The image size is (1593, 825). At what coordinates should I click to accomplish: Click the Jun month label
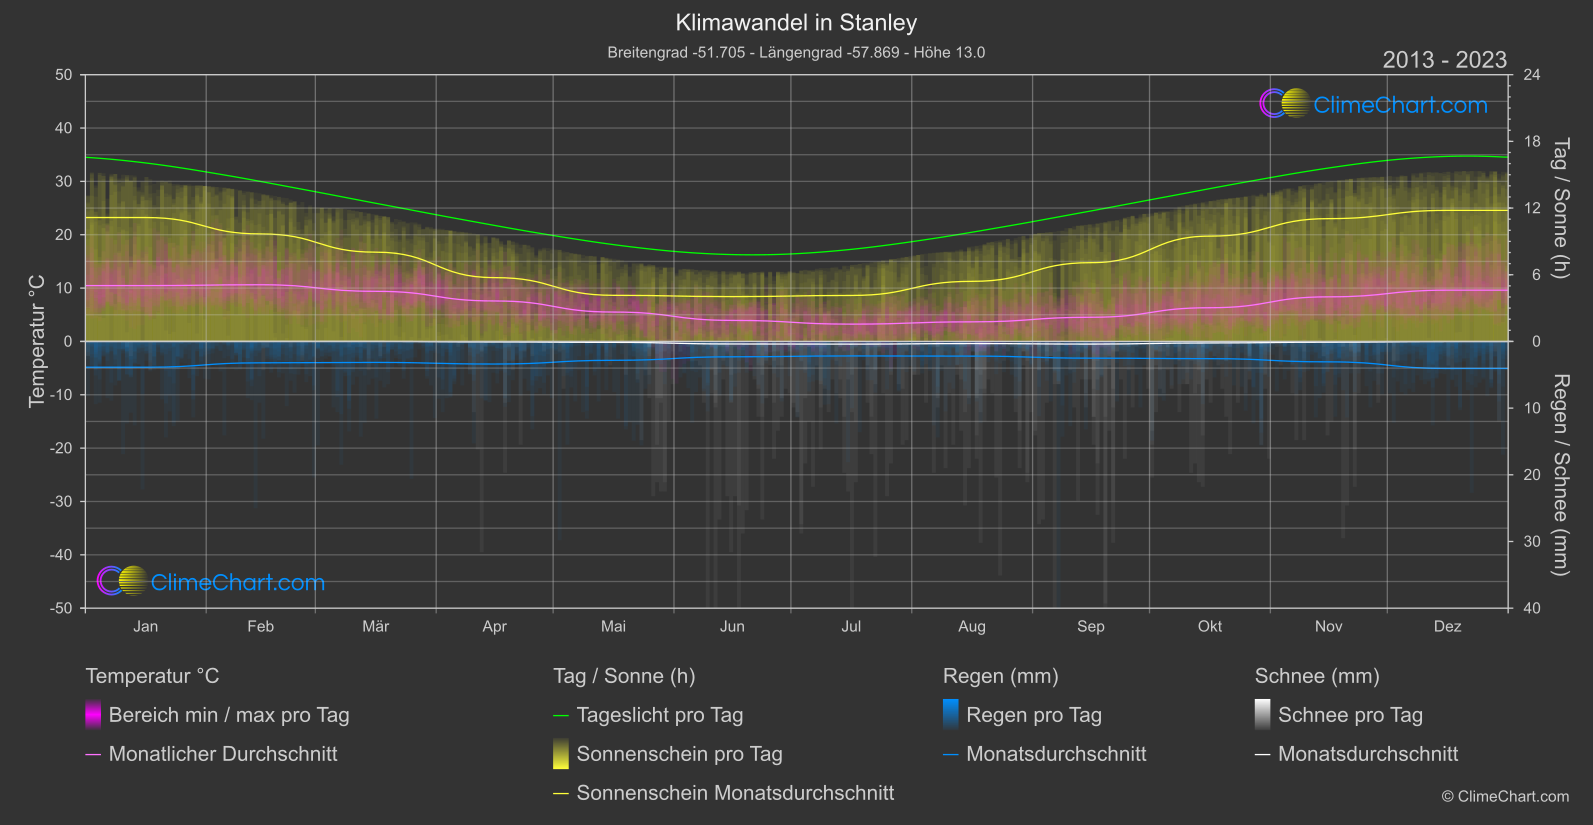(x=733, y=626)
